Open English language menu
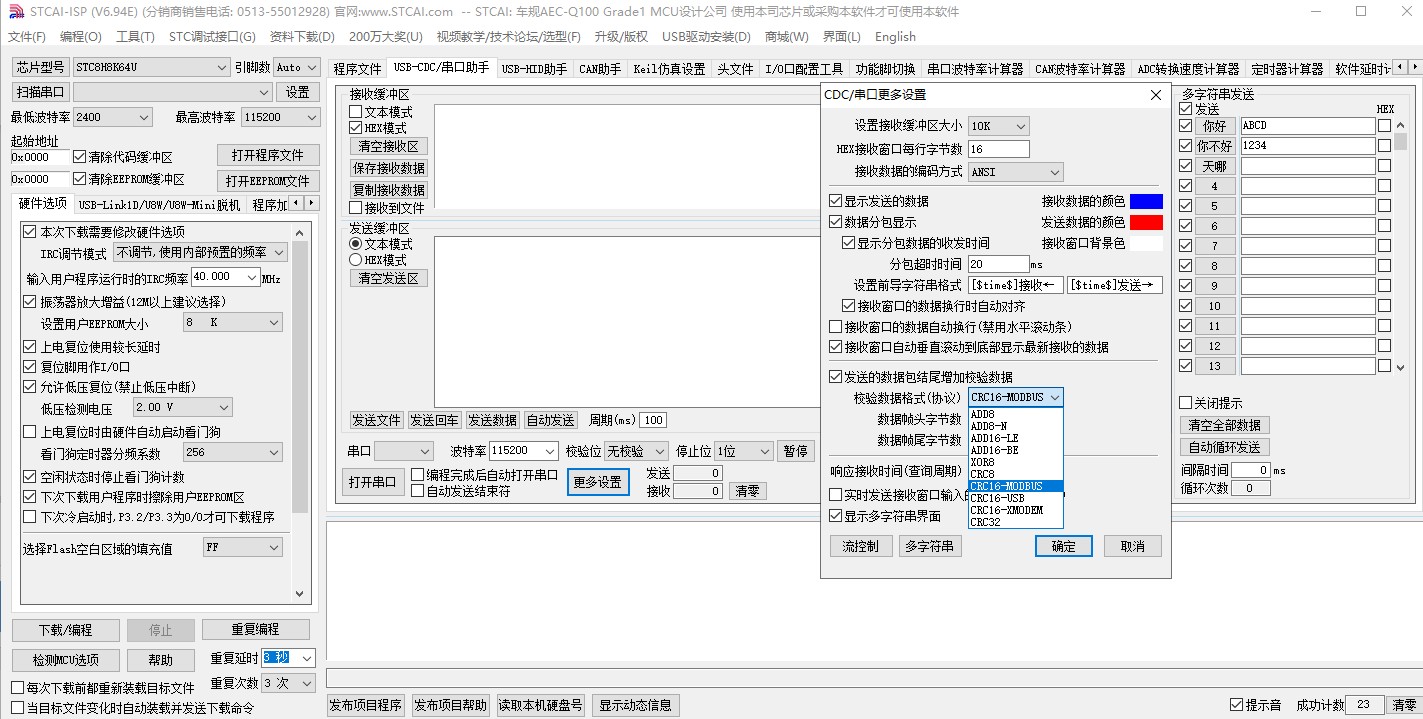The height and width of the screenshot is (719, 1423). pos(895,37)
